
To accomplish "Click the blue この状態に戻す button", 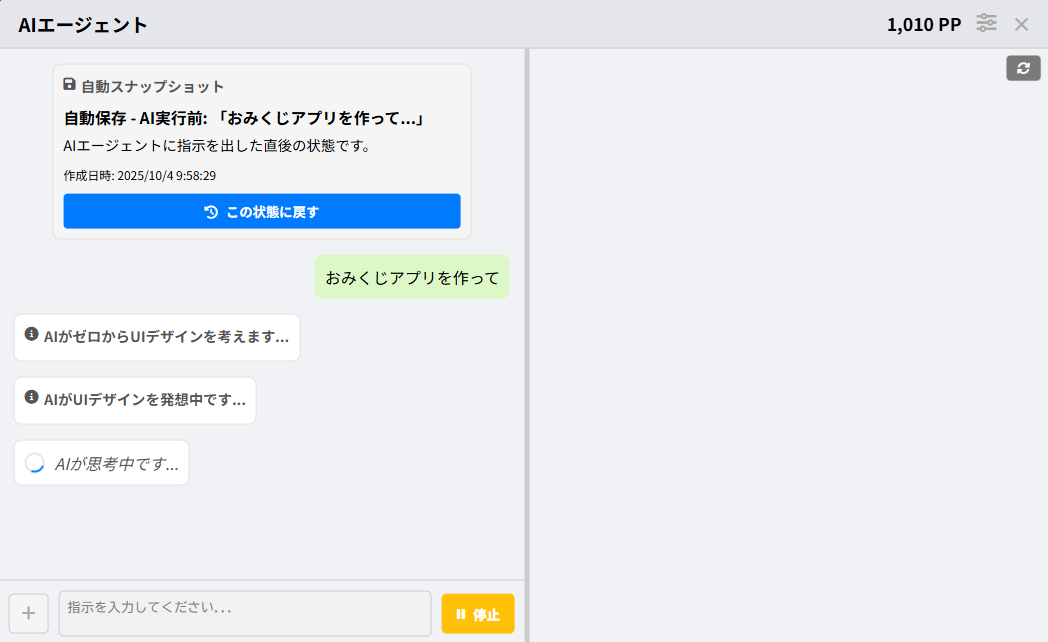I will 262,211.
